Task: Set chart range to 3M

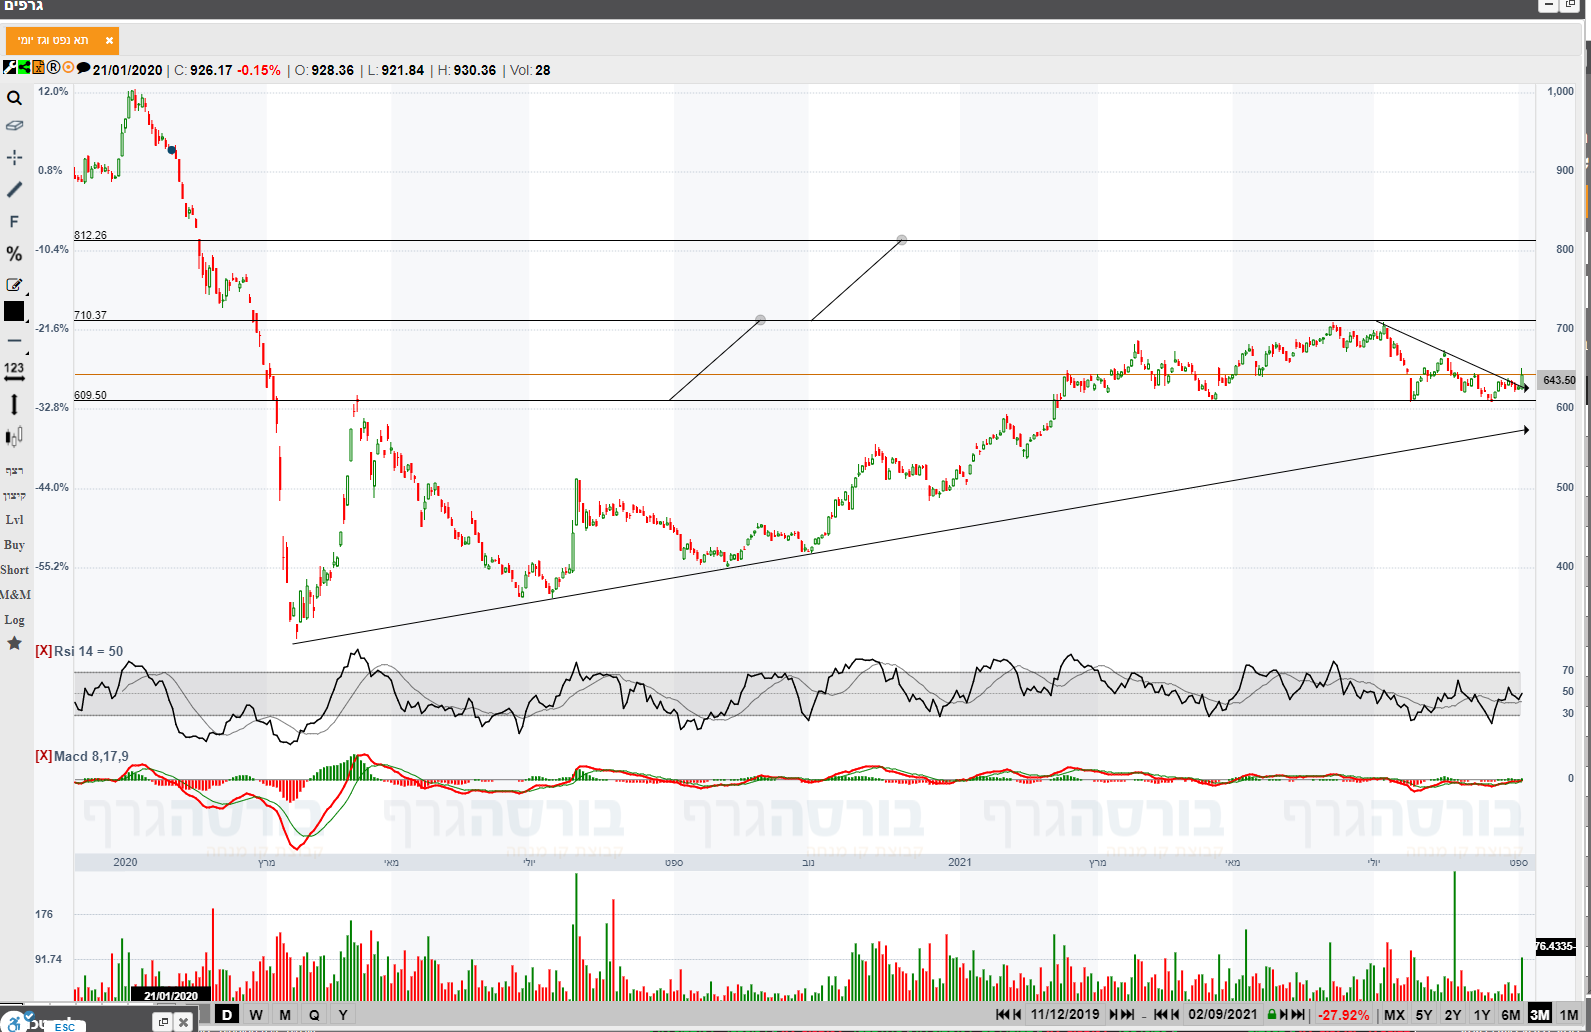Action: point(1540,1015)
